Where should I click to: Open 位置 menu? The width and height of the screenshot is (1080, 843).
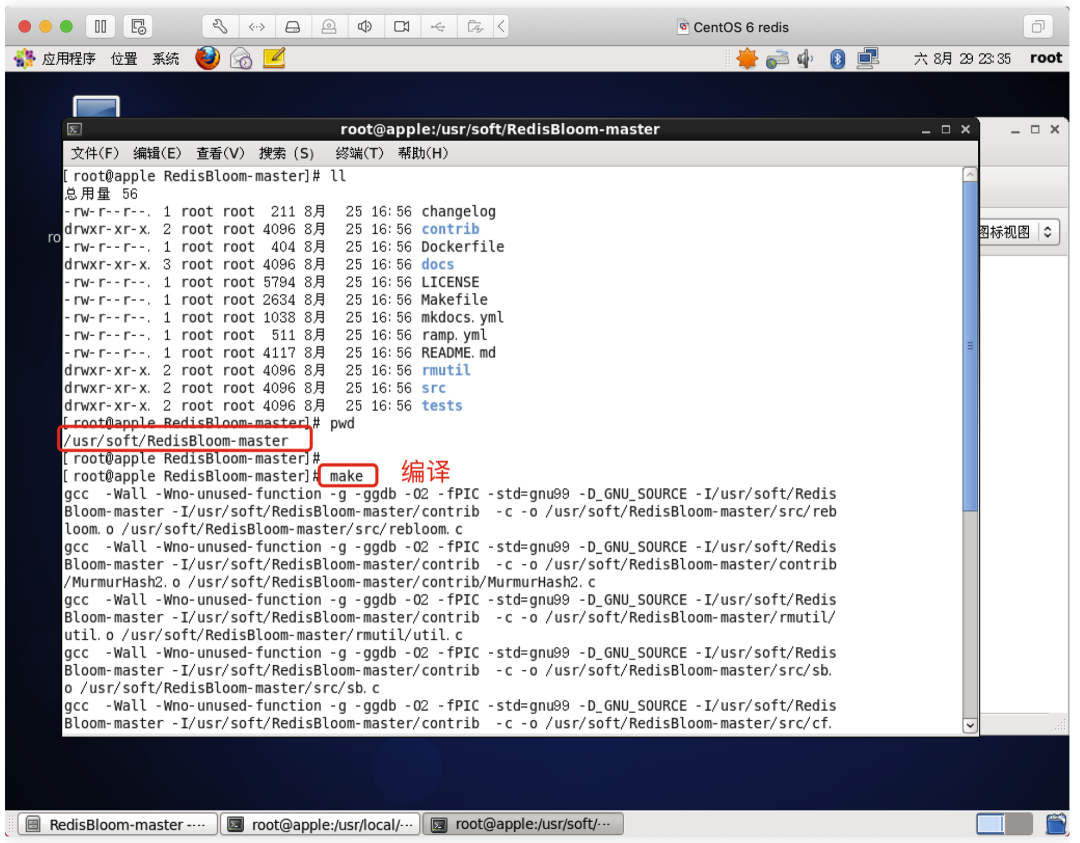click(x=124, y=59)
